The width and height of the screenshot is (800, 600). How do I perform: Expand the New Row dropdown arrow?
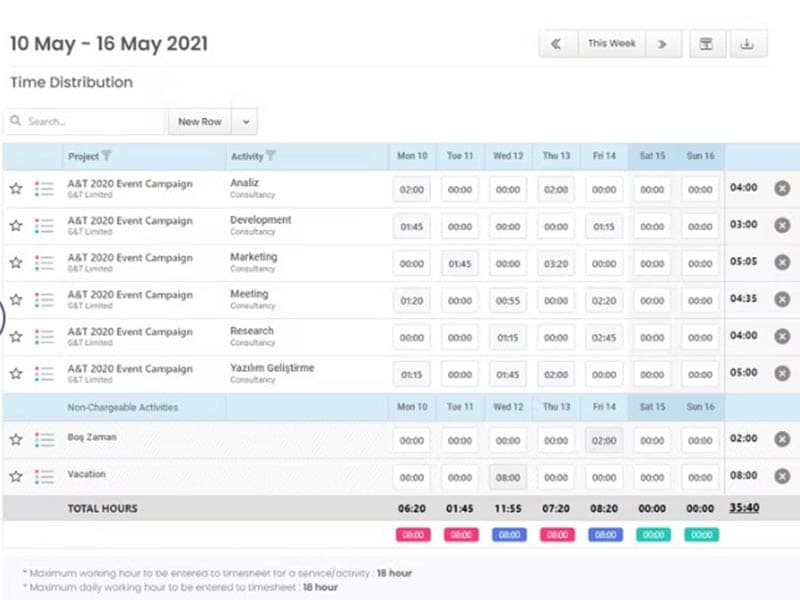tap(245, 122)
